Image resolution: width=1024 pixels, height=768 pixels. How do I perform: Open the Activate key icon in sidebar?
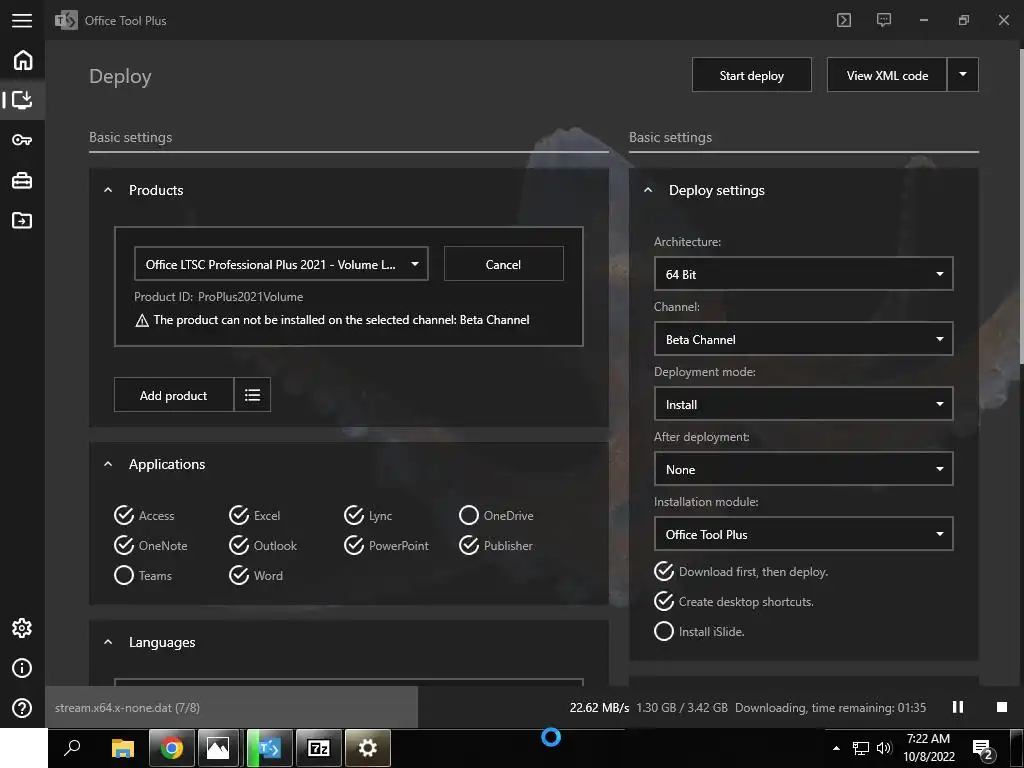coord(22,140)
